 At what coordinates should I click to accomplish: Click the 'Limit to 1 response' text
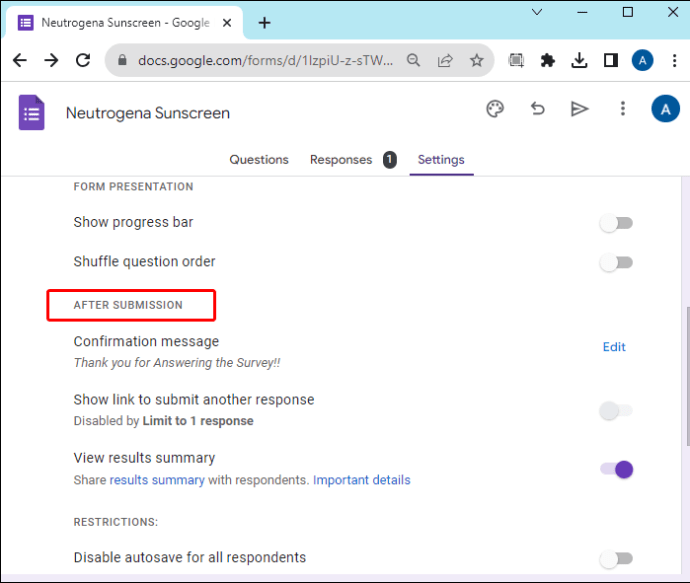point(198,421)
